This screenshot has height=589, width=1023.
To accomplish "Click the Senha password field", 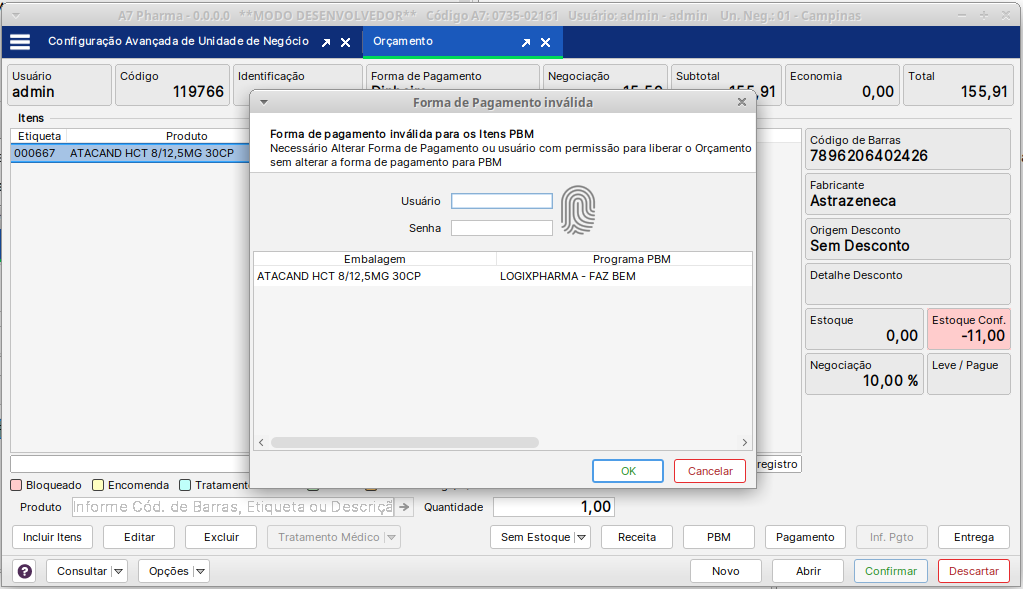I will click(501, 228).
